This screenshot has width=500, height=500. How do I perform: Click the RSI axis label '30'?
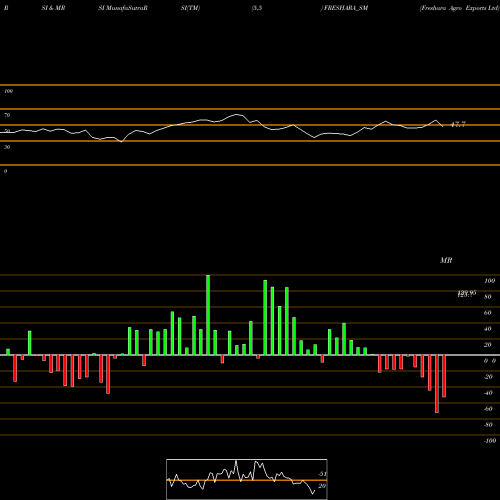click(7, 147)
